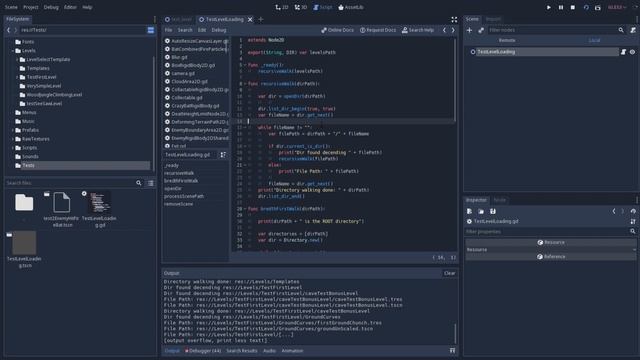640x360 pixels.
Task: Open Collectable.gd in script list
Action: (187, 98)
